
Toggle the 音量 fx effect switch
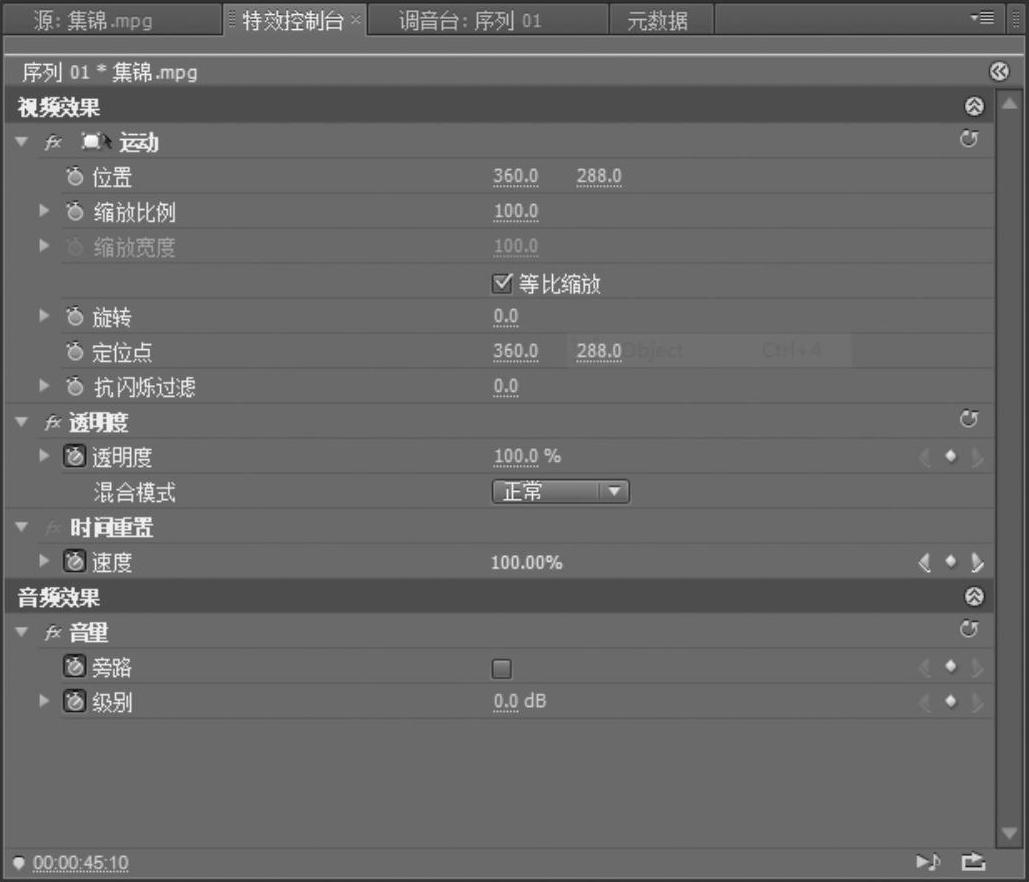(x=52, y=632)
